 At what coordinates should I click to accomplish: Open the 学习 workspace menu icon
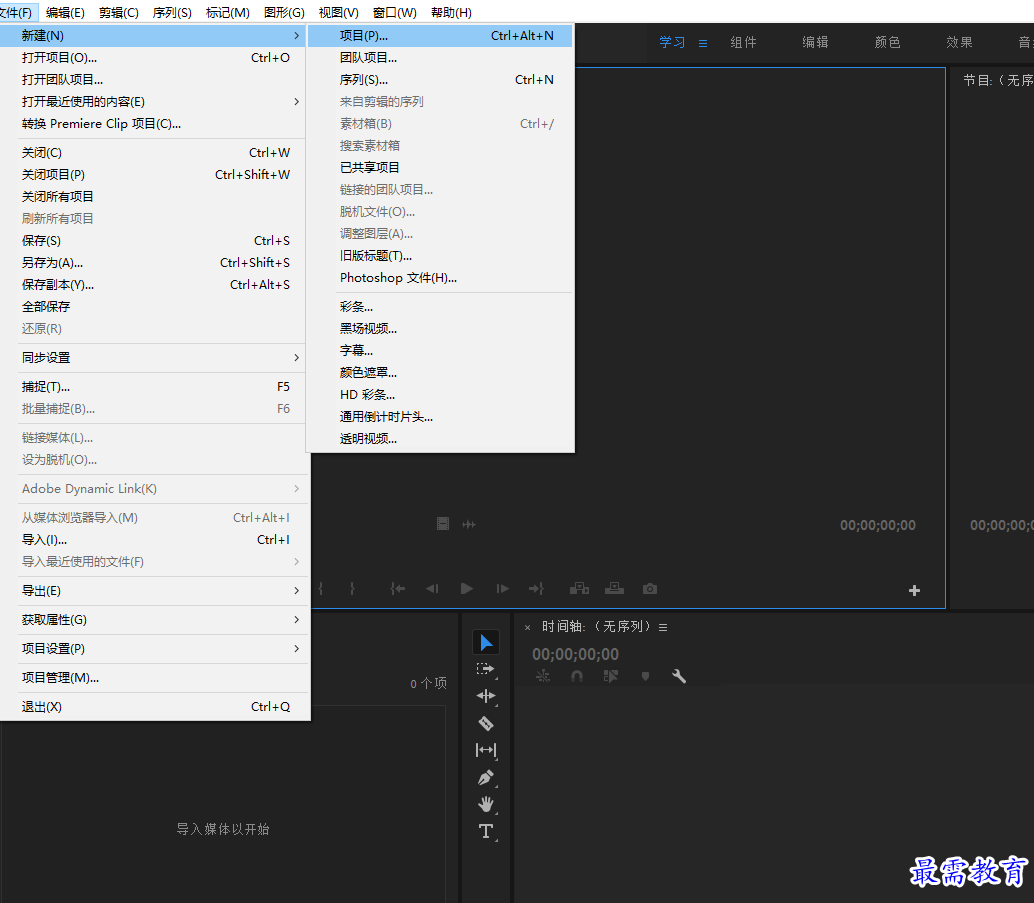[703, 44]
